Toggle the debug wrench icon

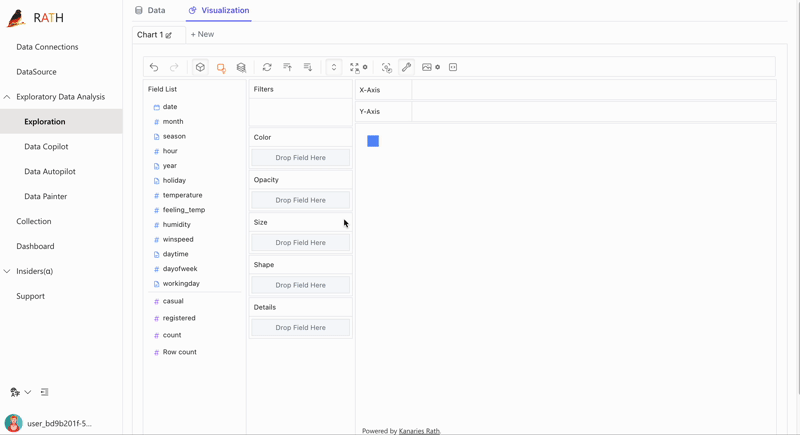(x=406, y=67)
